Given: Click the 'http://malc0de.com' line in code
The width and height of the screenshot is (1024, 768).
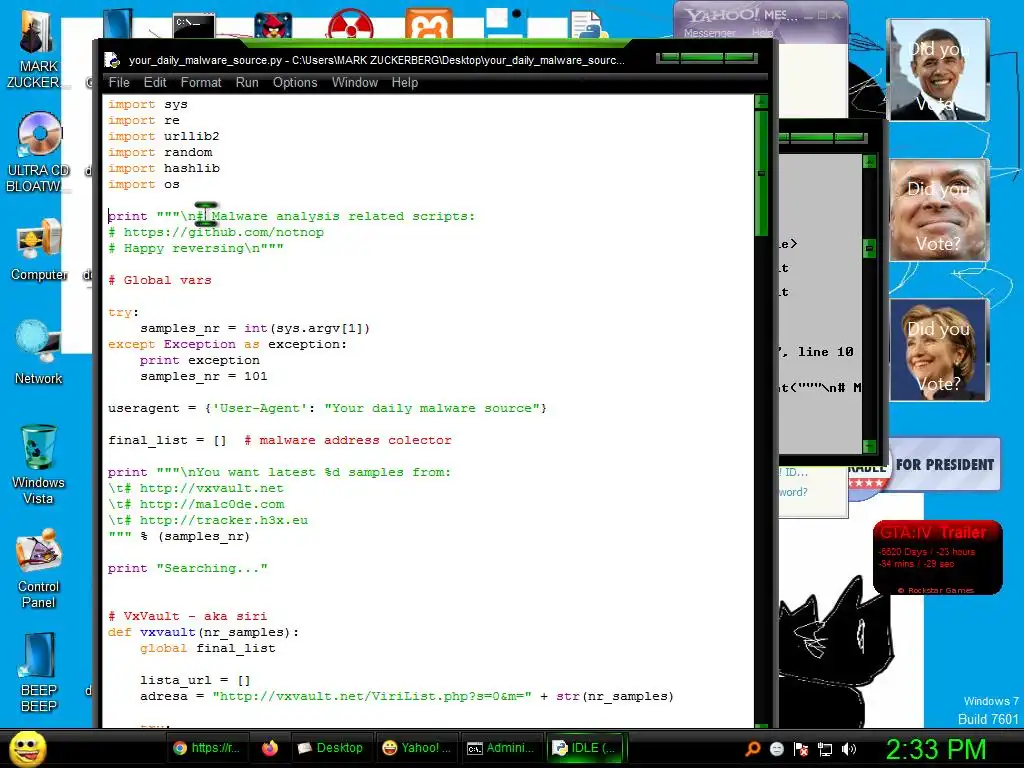Looking at the screenshot, I should [x=196, y=504].
